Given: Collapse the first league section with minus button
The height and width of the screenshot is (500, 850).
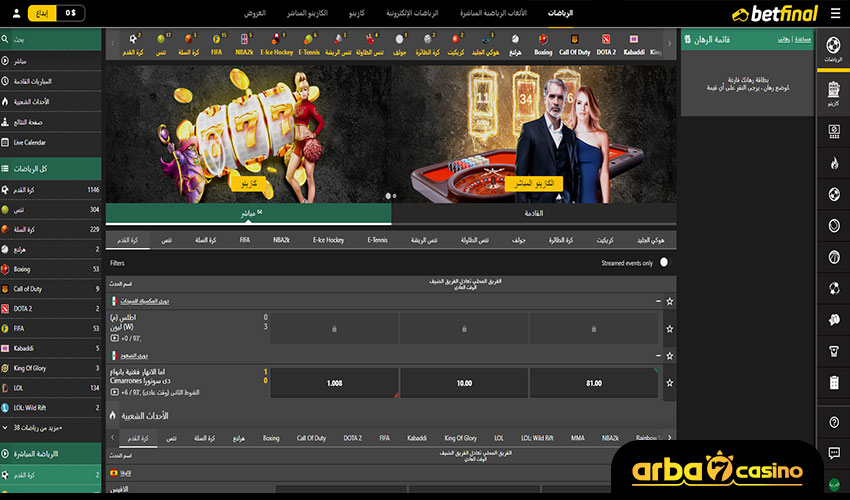Looking at the screenshot, I should pyautogui.click(x=657, y=301).
